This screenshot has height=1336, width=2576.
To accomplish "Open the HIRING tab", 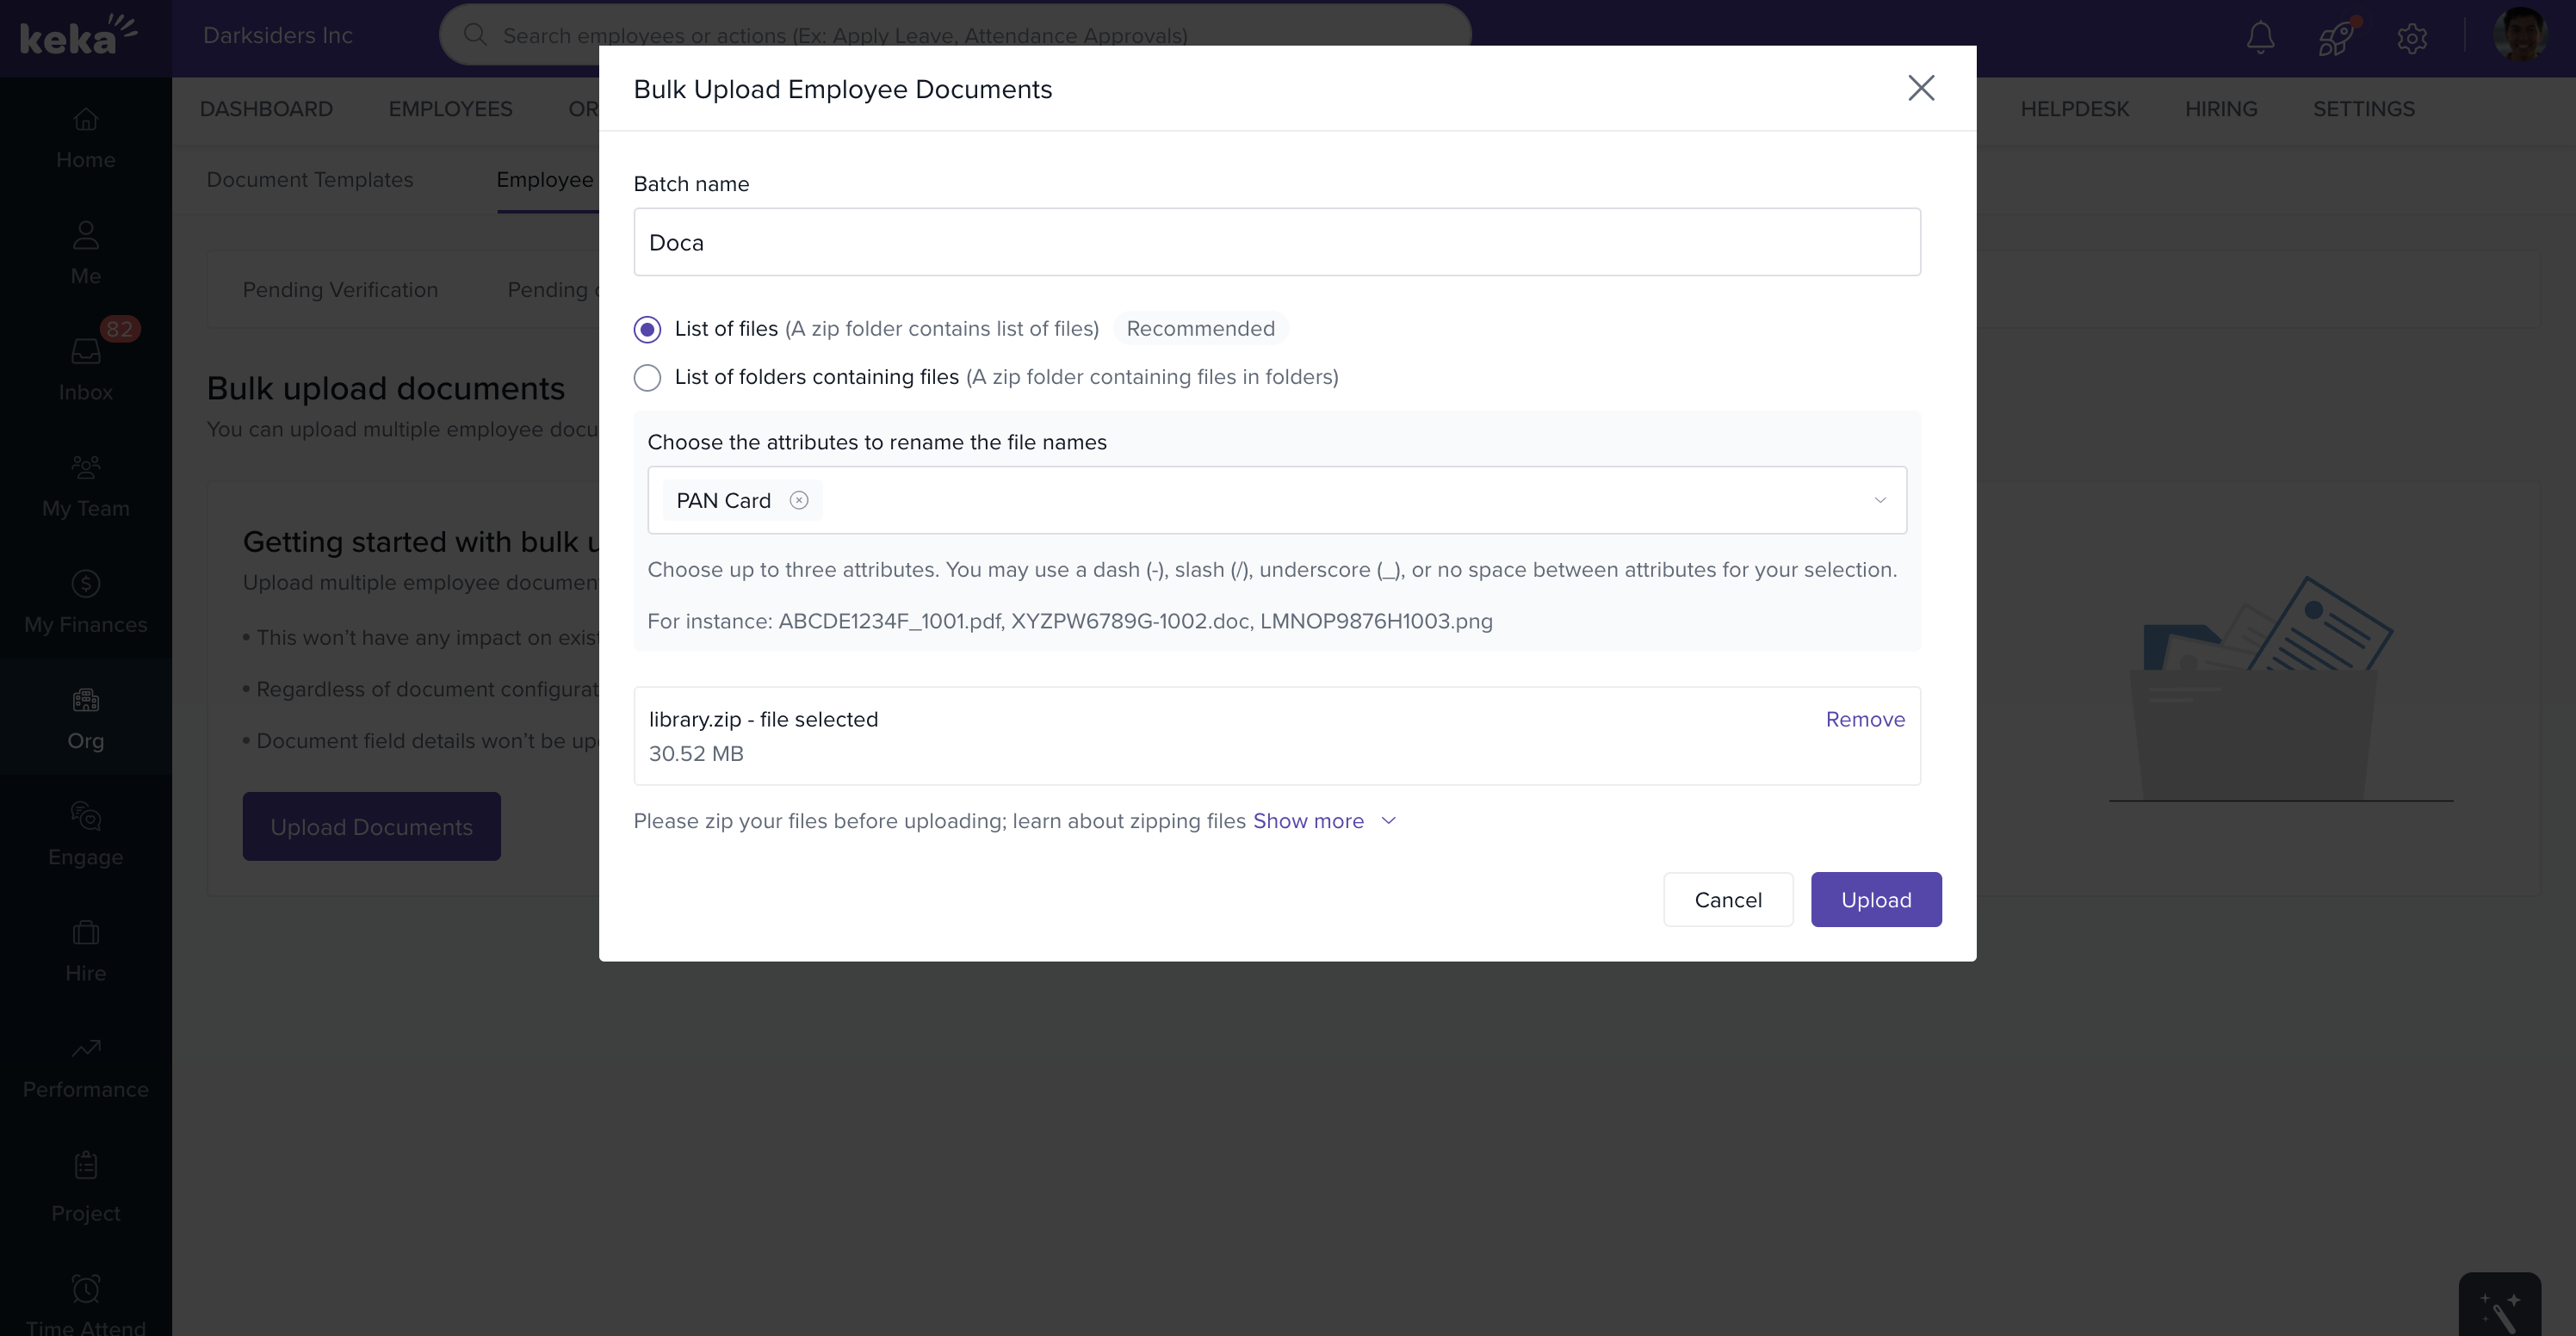I will 2220,109.
